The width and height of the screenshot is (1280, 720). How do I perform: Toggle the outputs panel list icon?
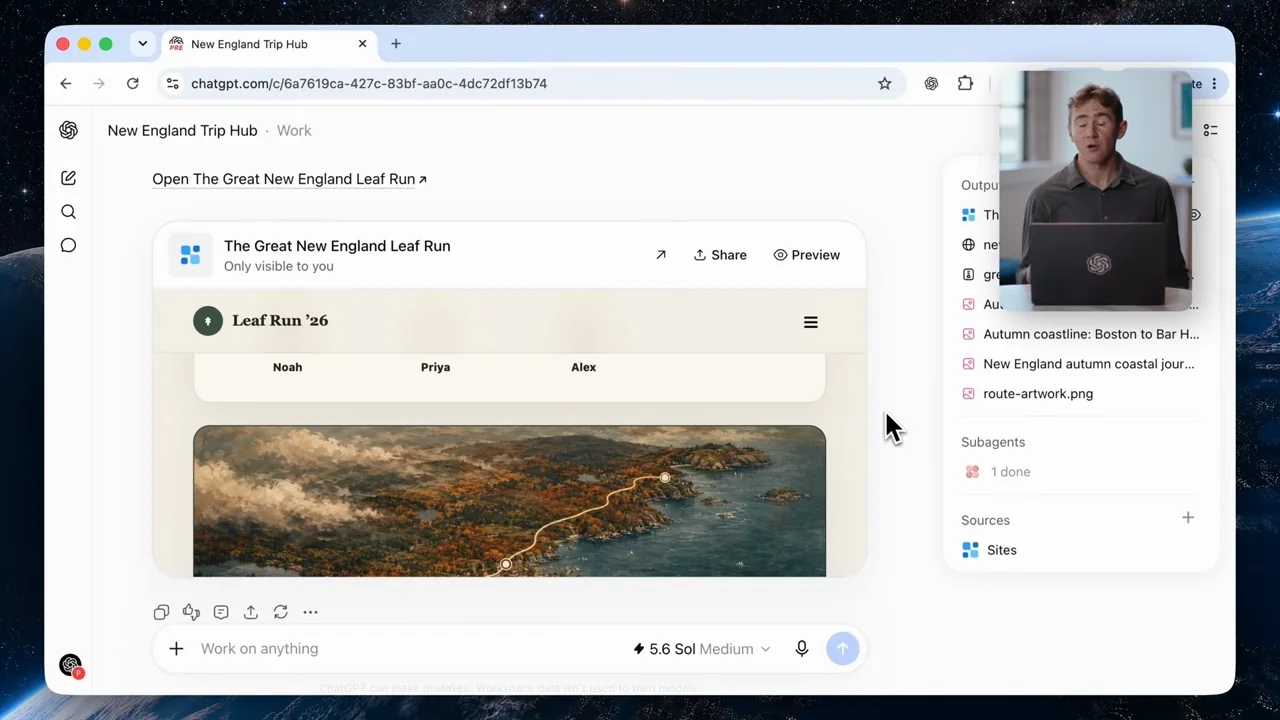[x=1210, y=130]
